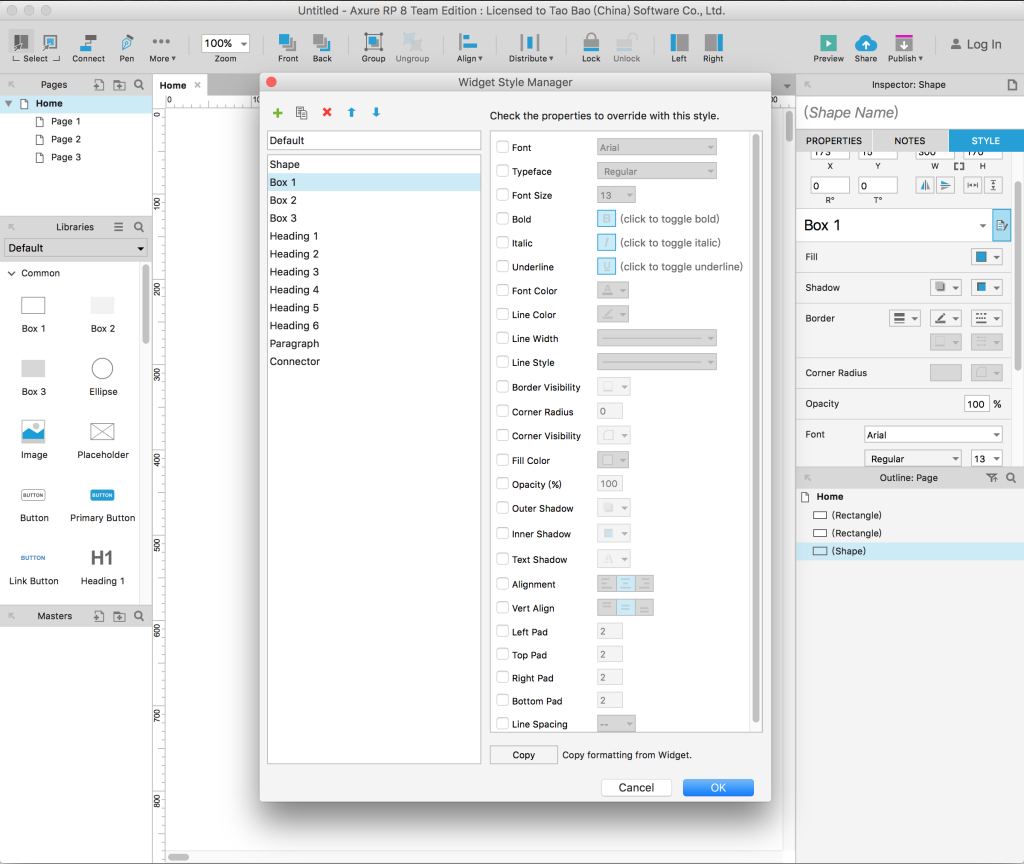Move the selected style down in the list
This screenshot has height=864, width=1024.
pyautogui.click(x=376, y=112)
